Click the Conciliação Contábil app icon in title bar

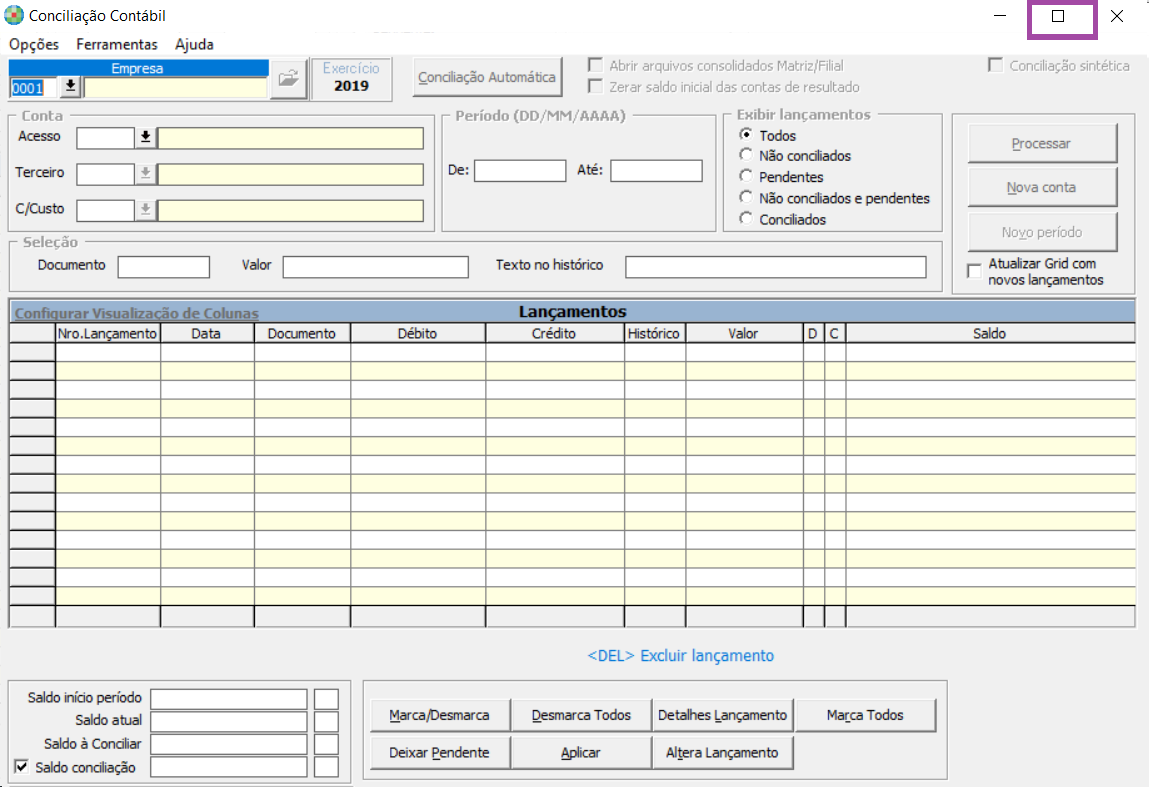(15, 16)
